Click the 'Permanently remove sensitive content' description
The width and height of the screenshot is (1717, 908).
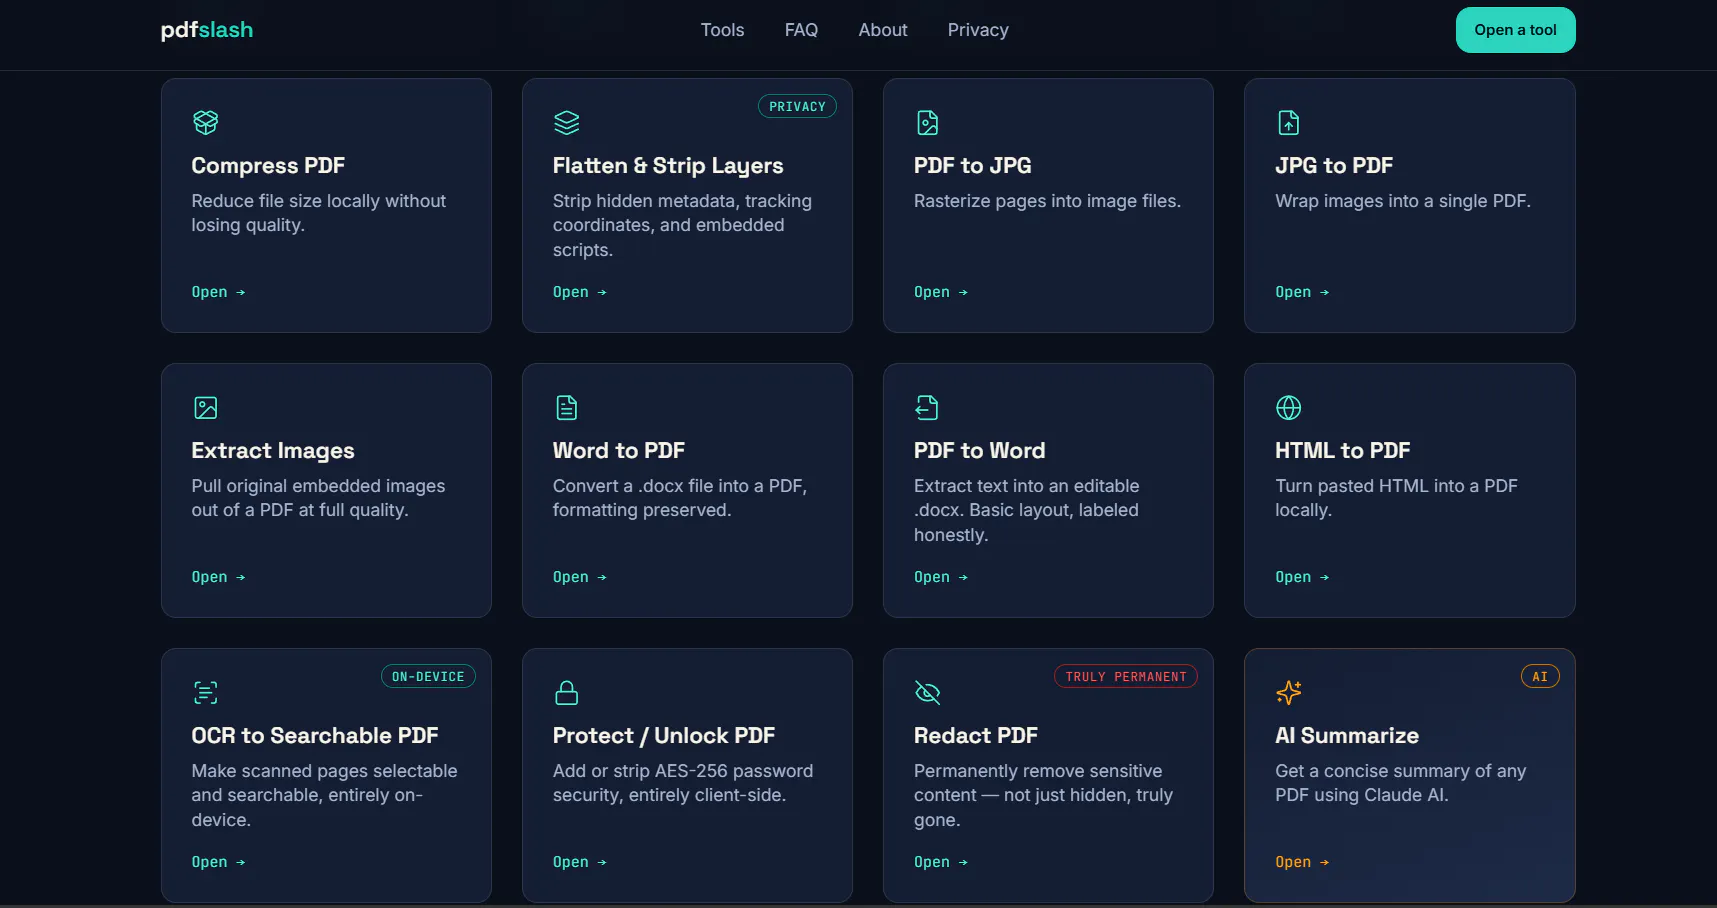1043,795
